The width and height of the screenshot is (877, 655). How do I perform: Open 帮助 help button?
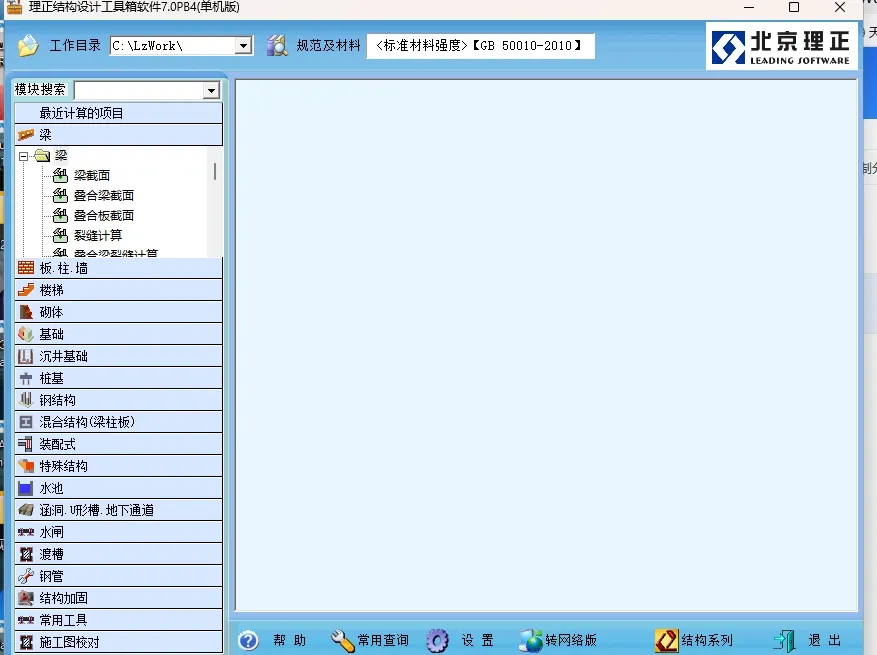(x=272, y=640)
